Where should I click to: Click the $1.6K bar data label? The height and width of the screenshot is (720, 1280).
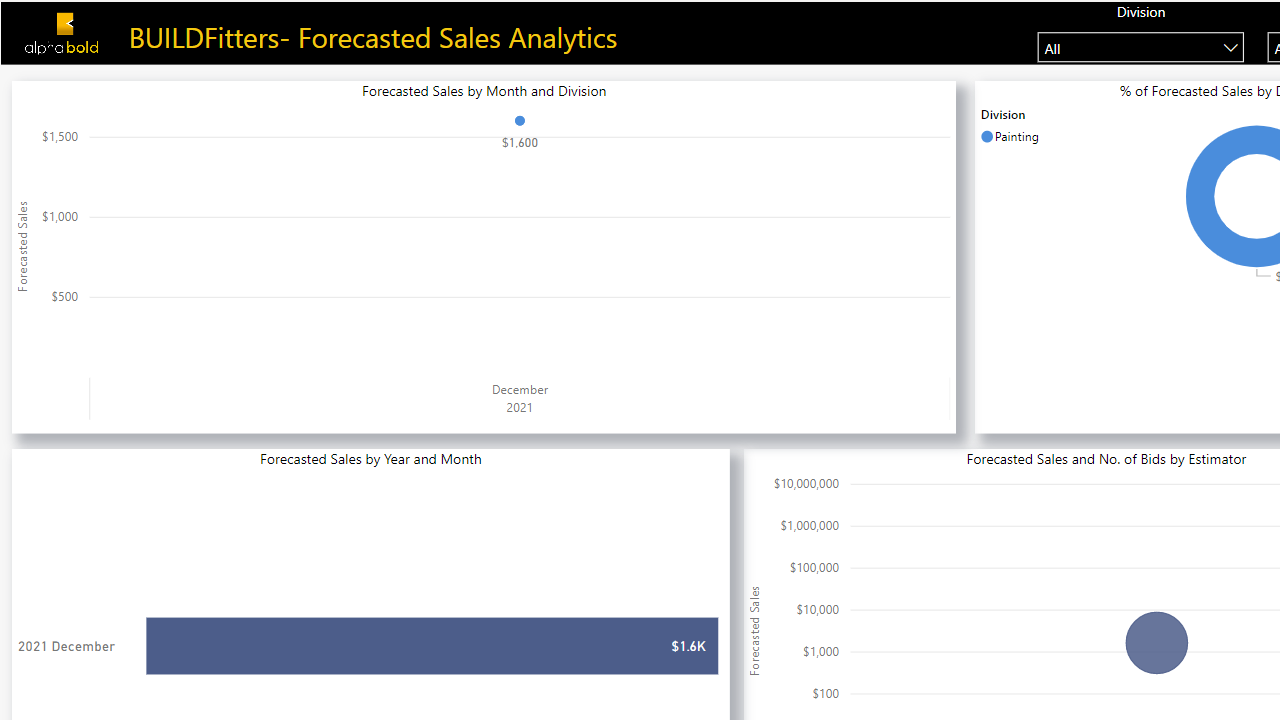(x=688, y=646)
